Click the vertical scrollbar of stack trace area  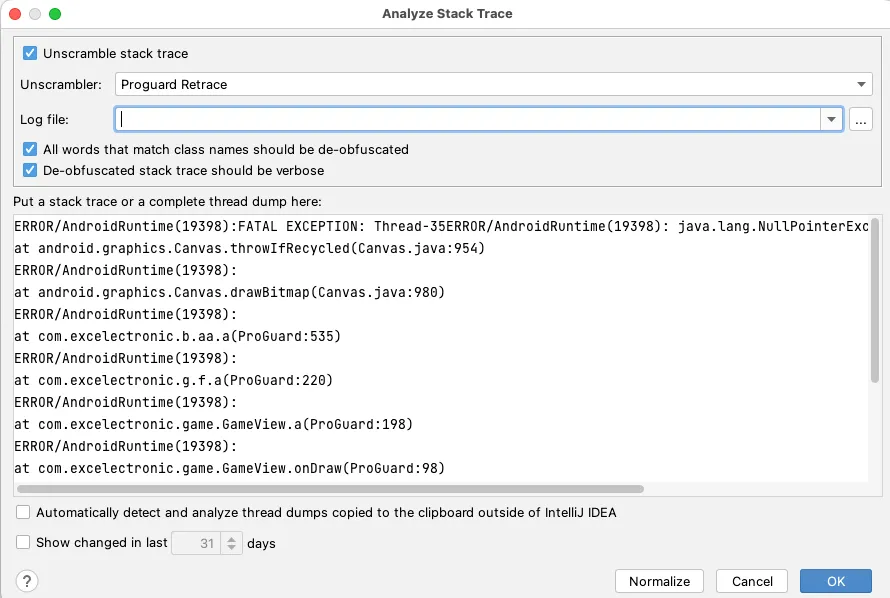coord(876,300)
